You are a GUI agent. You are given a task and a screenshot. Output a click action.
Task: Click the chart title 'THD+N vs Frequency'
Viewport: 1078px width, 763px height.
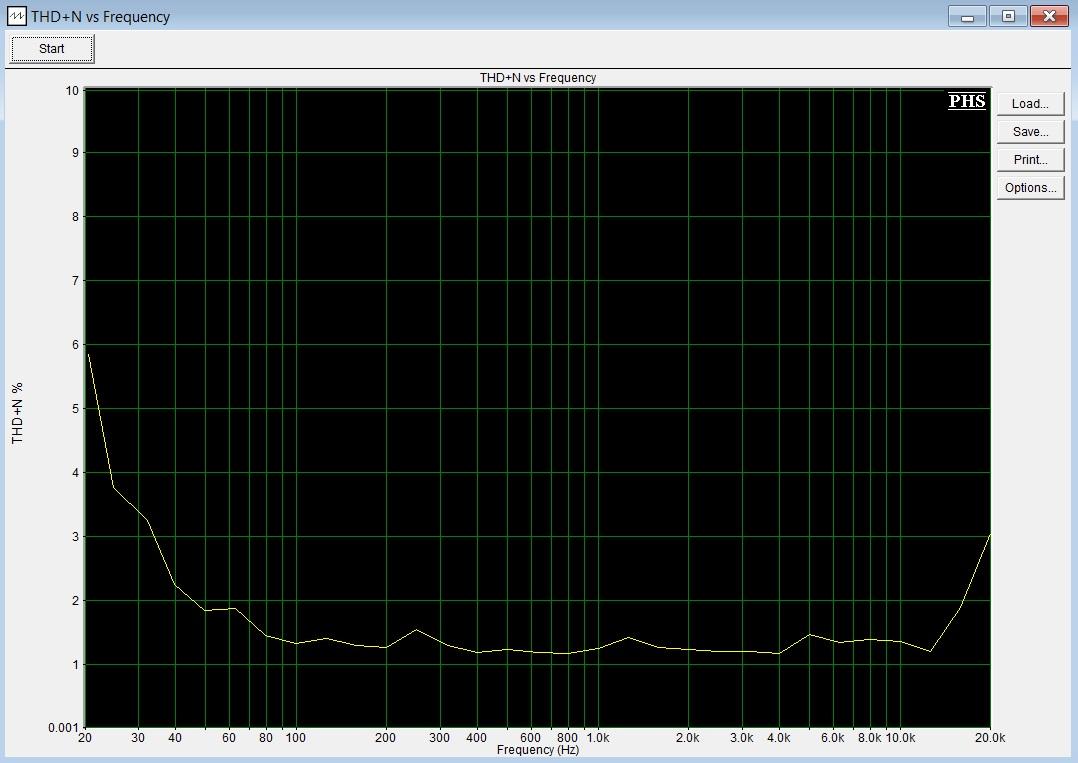point(538,78)
